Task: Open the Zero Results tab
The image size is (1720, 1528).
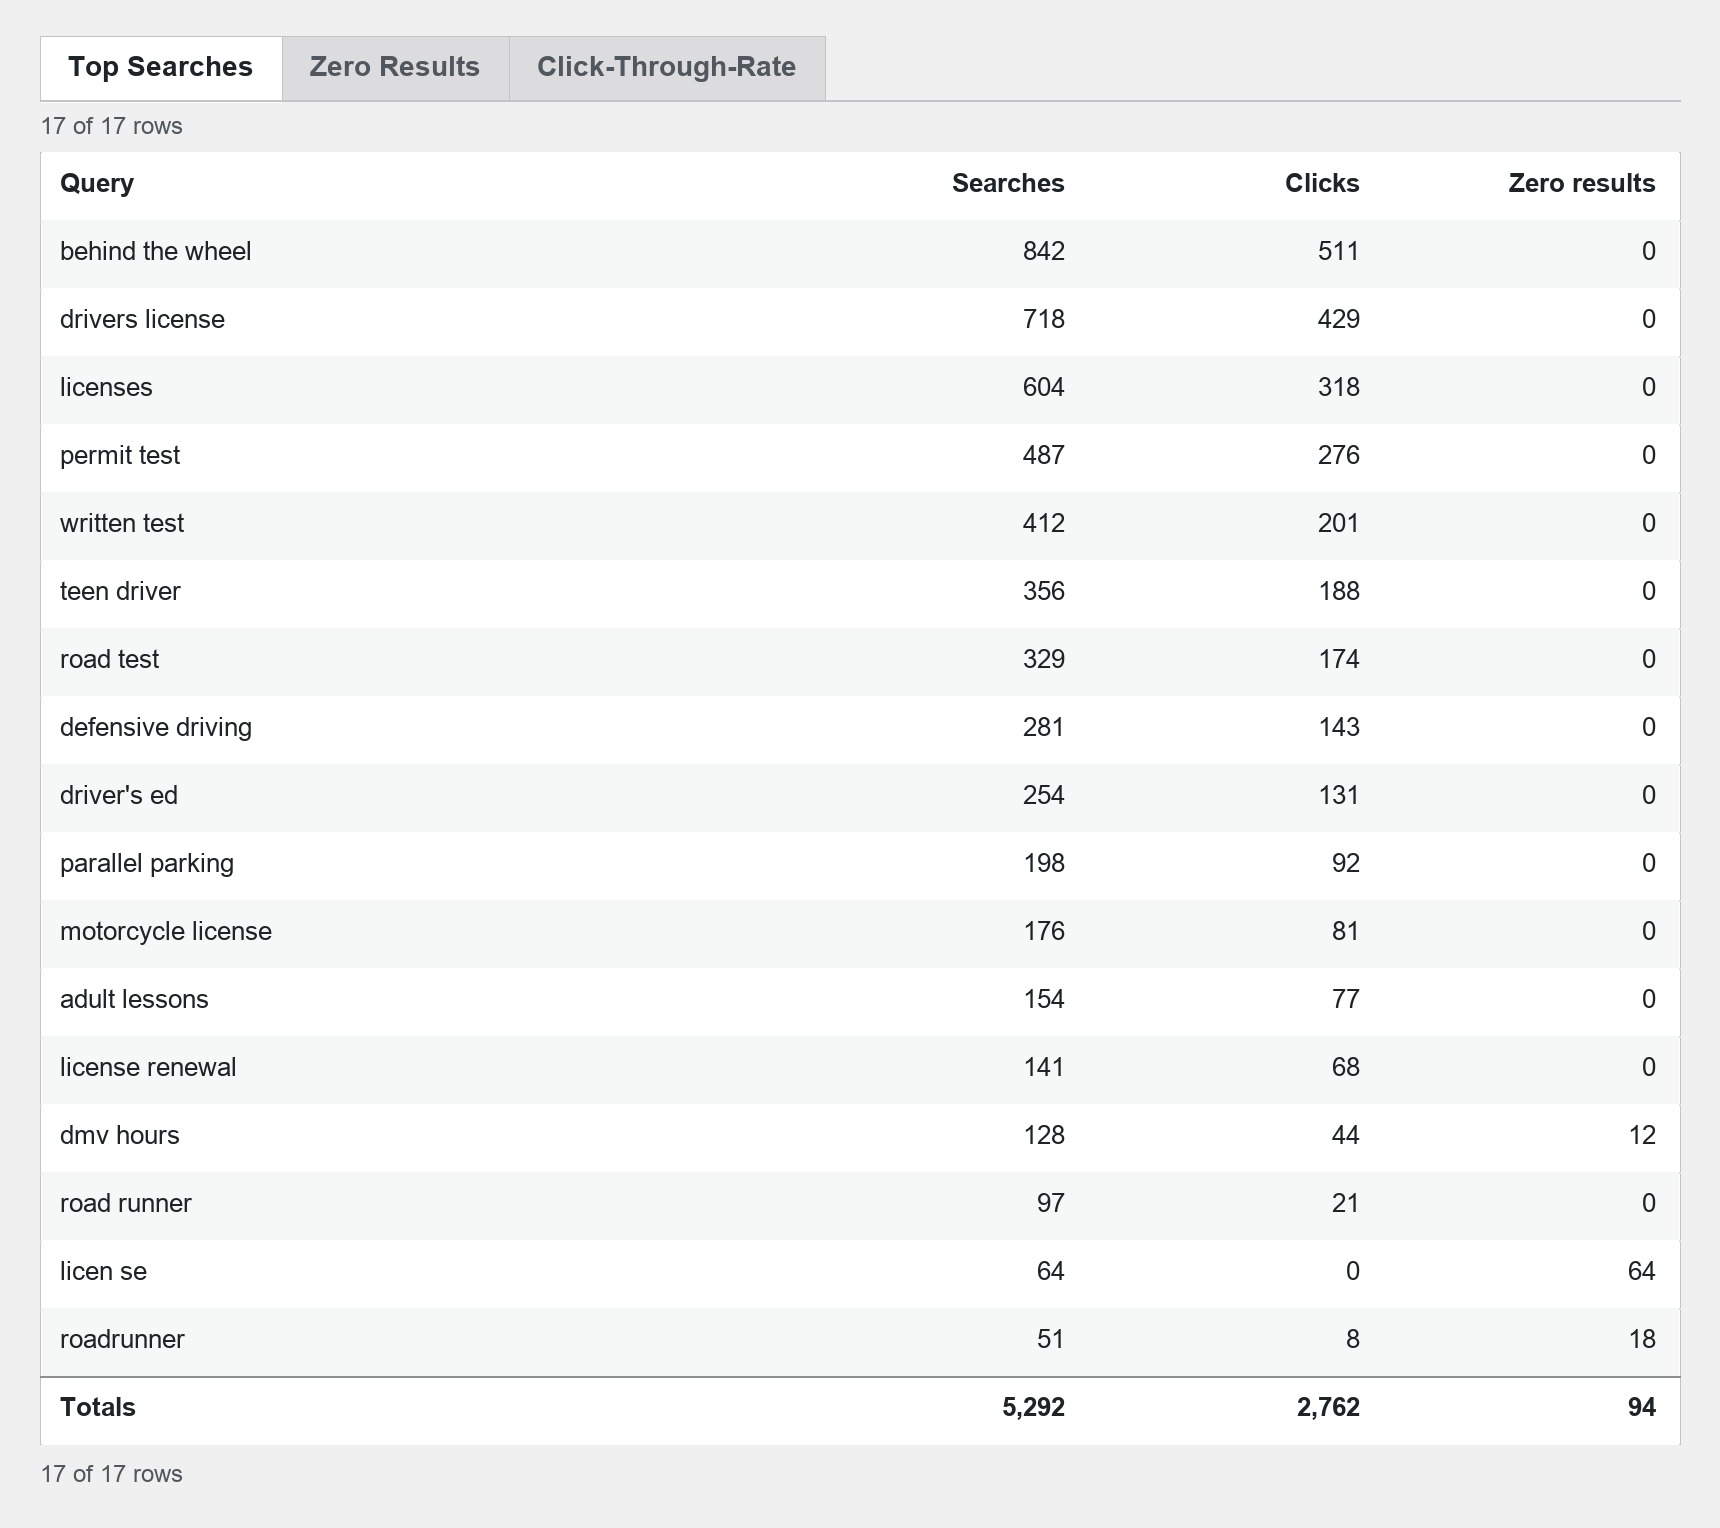Action: click(x=395, y=68)
